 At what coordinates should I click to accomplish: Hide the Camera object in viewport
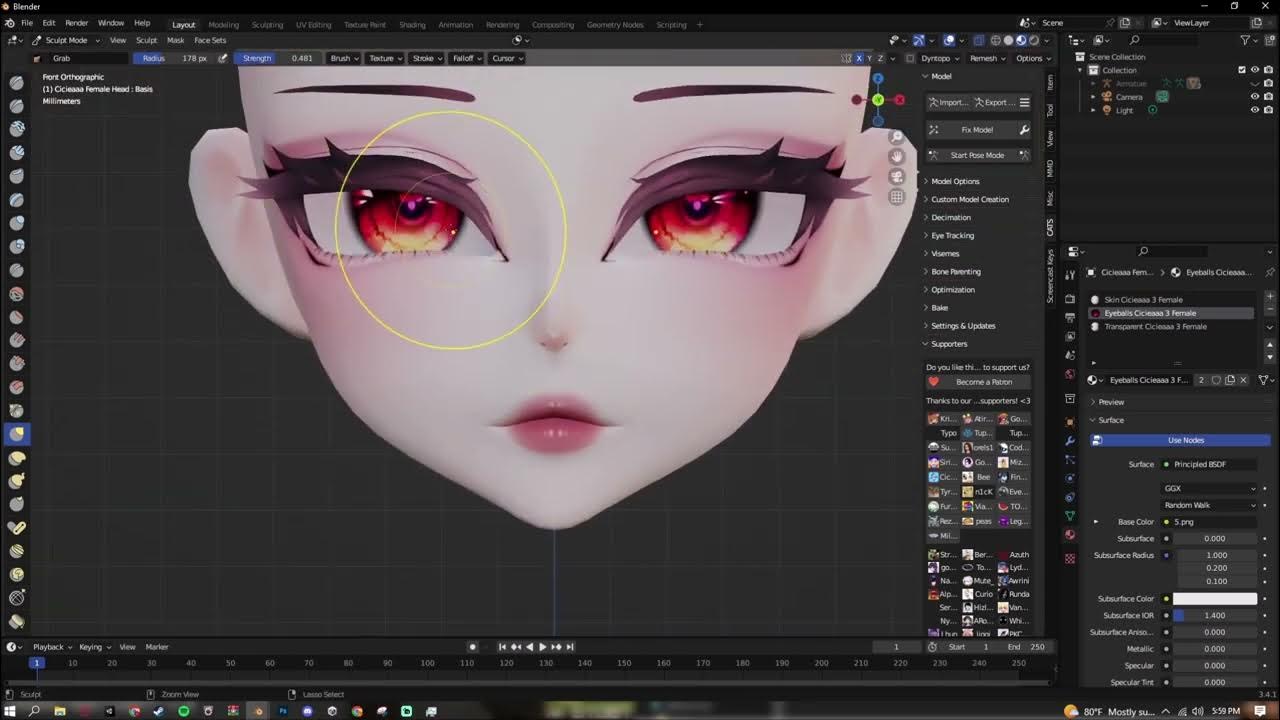pos(1255,97)
